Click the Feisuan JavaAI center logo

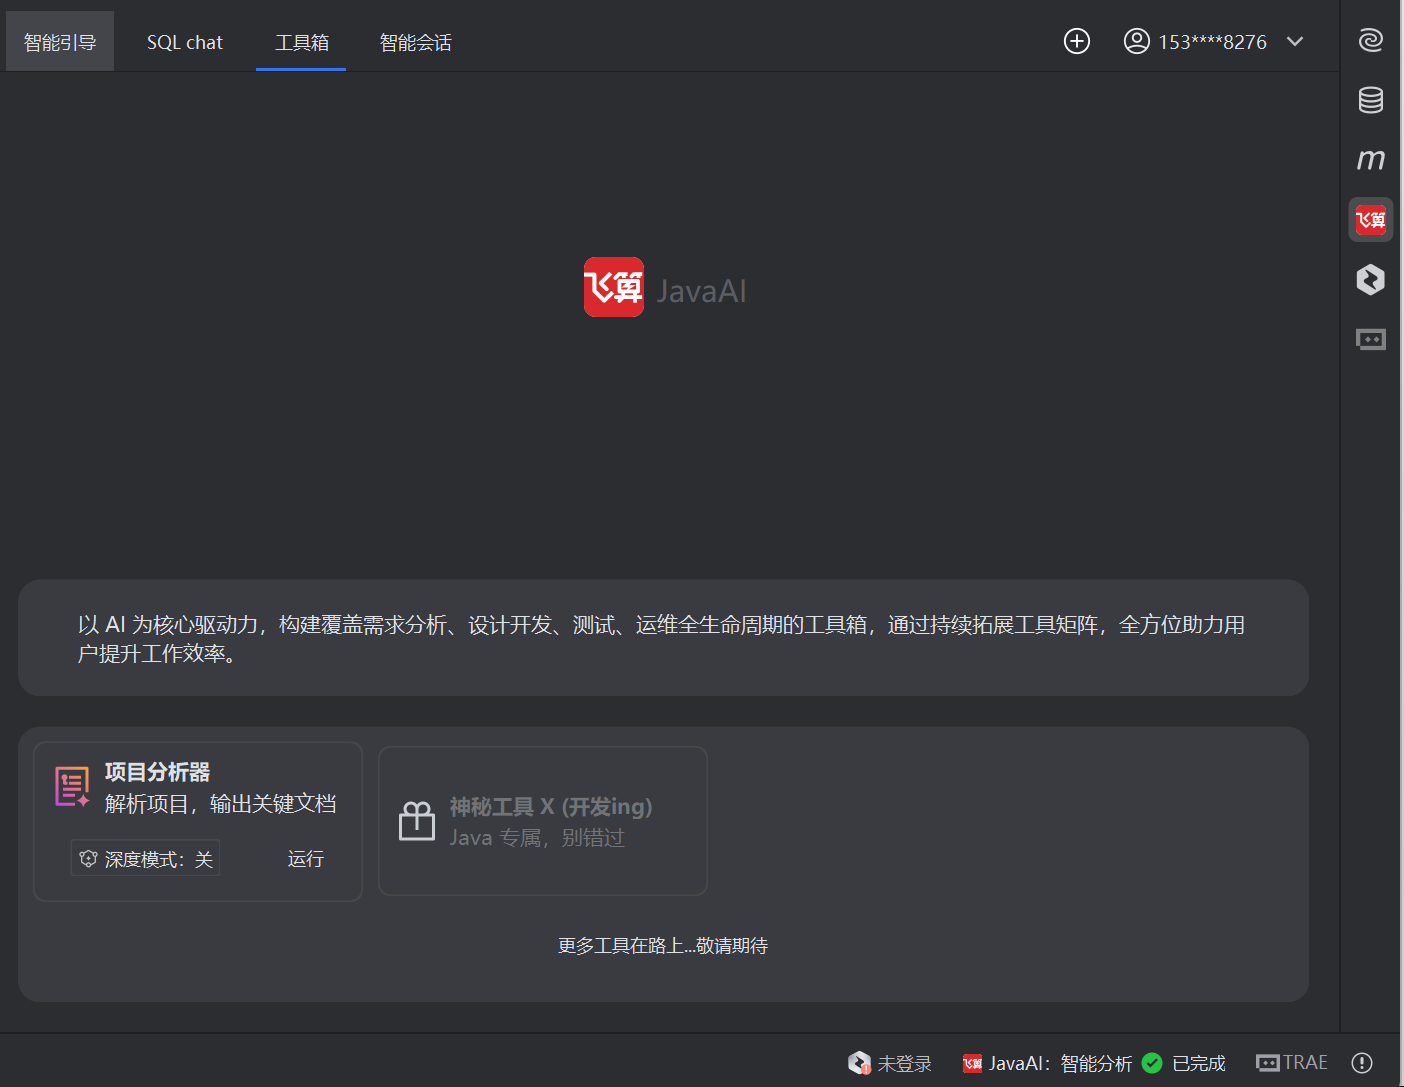tap(614, 288)
